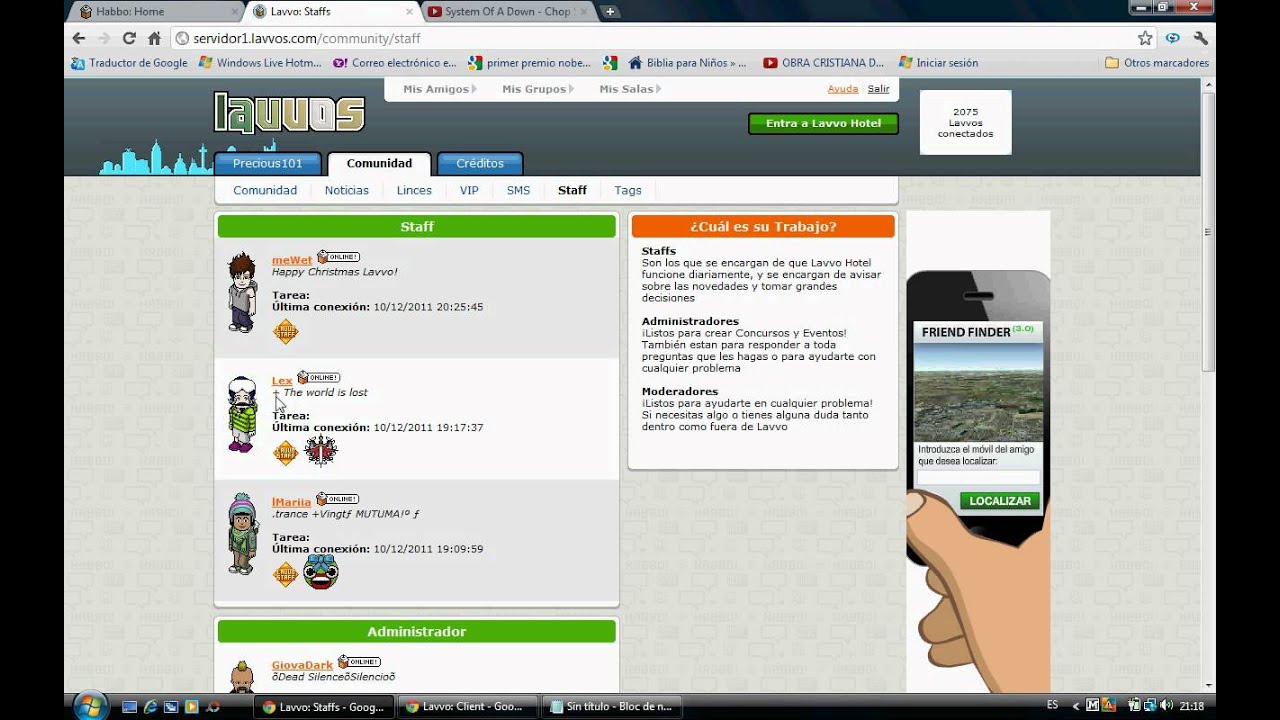1280x720 pixels.
Task: Select the Comunidad main tab
Action: click(379, 164)
